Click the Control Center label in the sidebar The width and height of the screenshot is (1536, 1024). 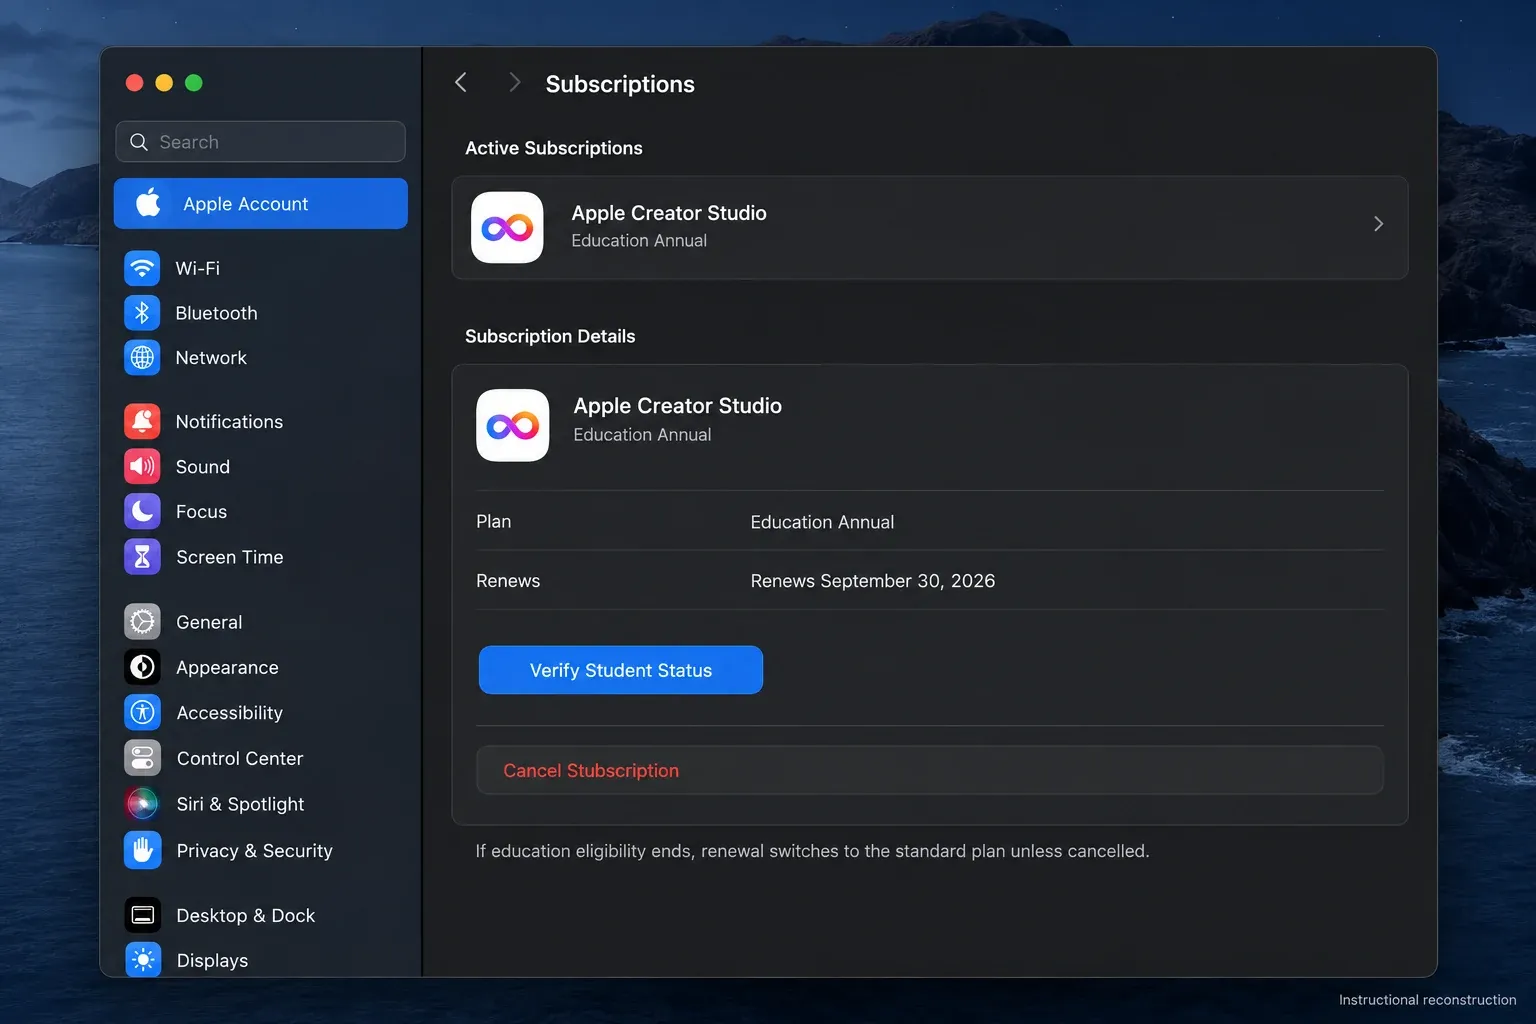point(240,759)
